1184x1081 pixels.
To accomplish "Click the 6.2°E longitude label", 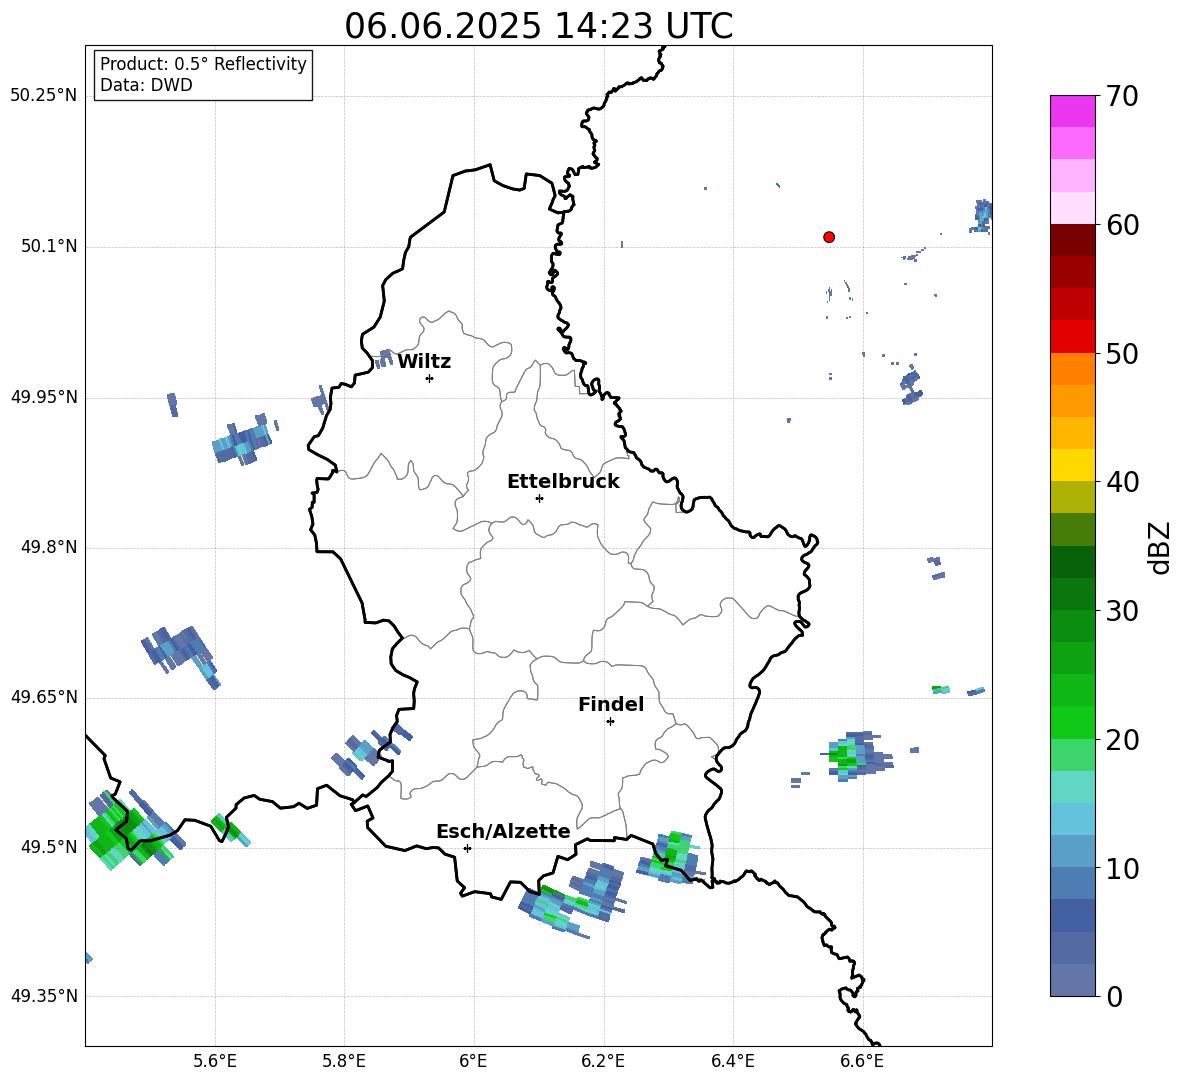I will coord(603,1061).
